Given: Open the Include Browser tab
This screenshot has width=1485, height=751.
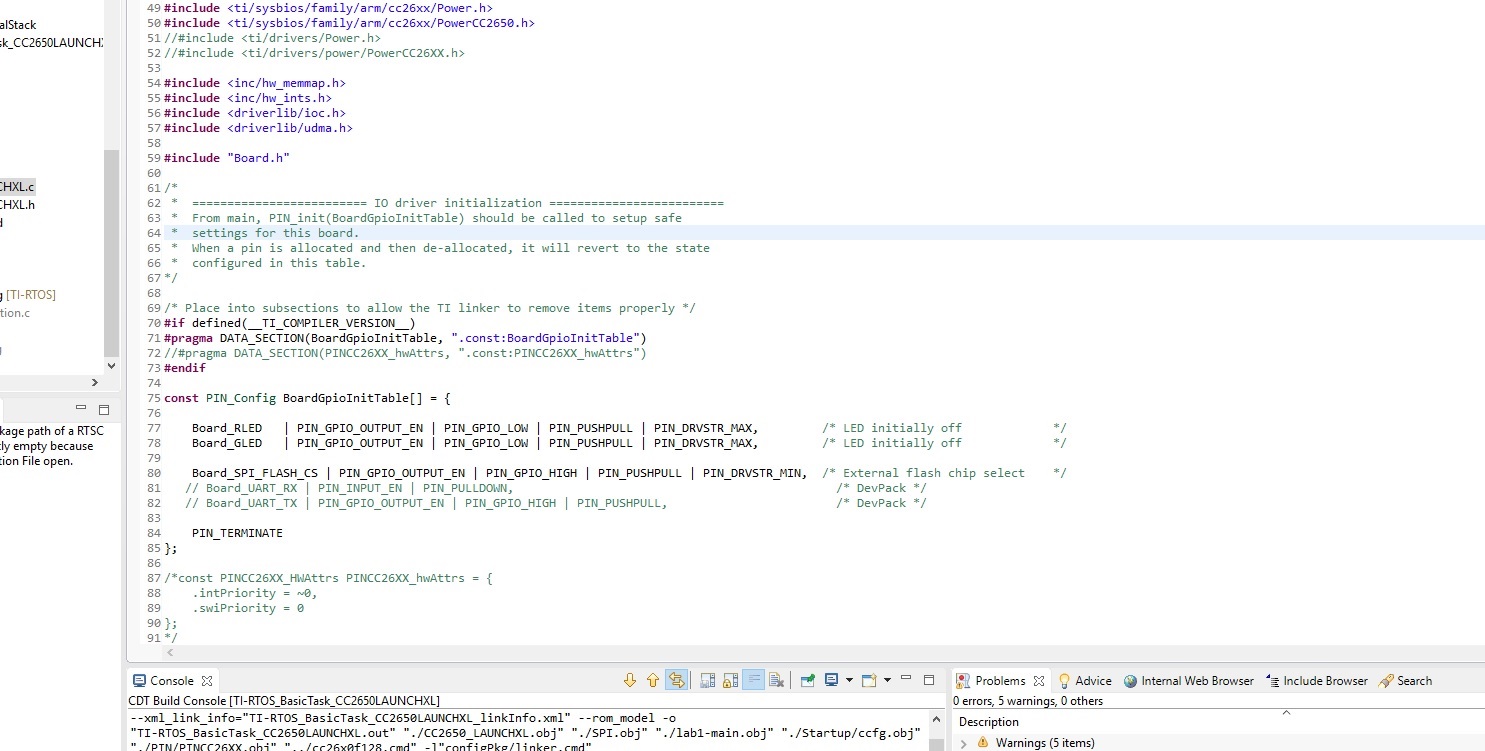Looking at the screenshot, I should point(1317,681).
